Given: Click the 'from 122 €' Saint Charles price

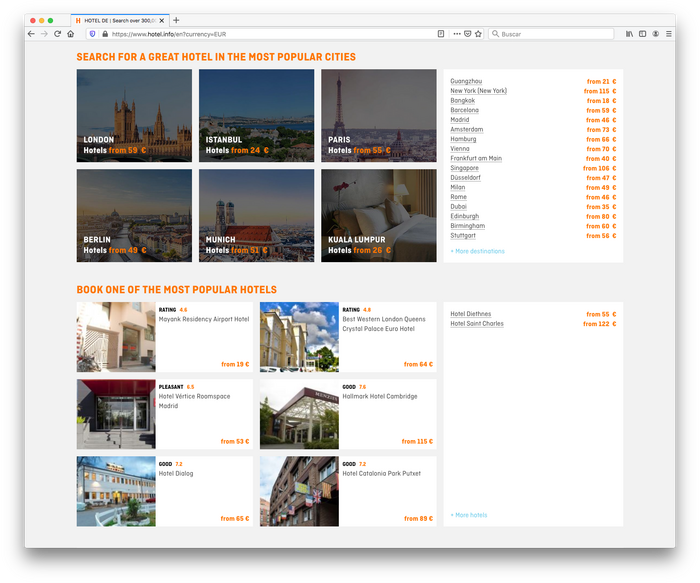Looking at the screenshot, I should click(x=599, y=324).
